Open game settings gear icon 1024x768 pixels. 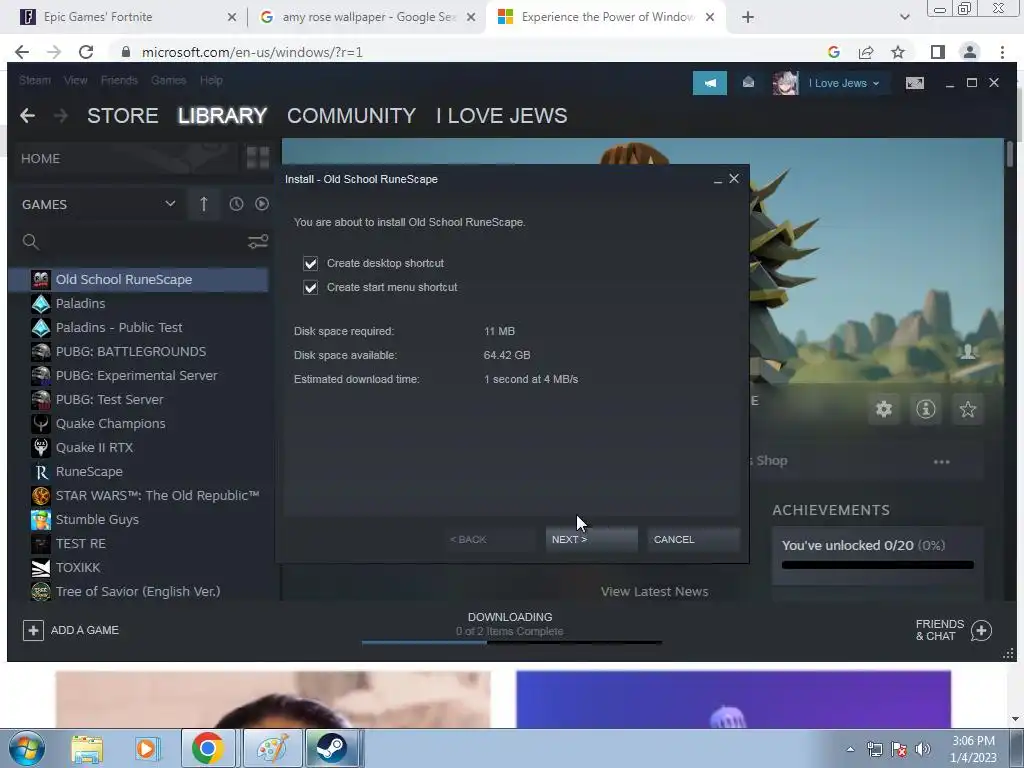click(x=884, y=409)
